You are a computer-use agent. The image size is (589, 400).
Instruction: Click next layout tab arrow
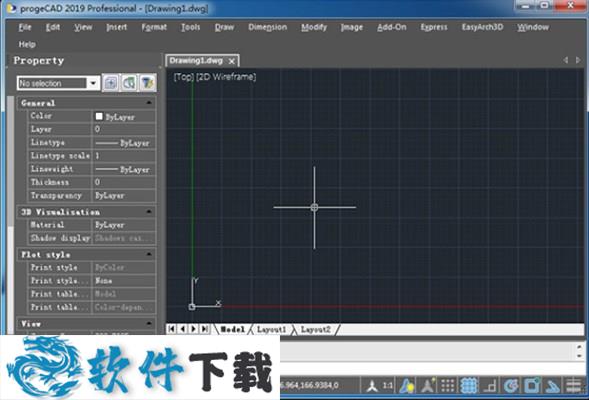click(193, 329)
